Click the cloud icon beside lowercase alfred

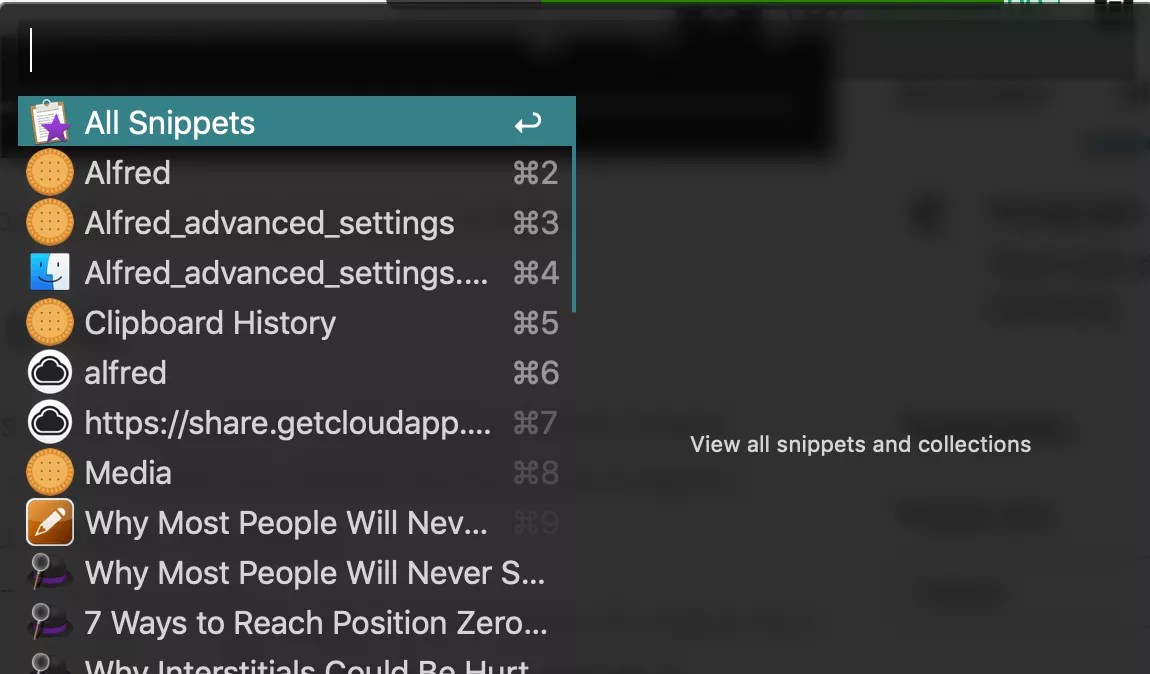50,373
